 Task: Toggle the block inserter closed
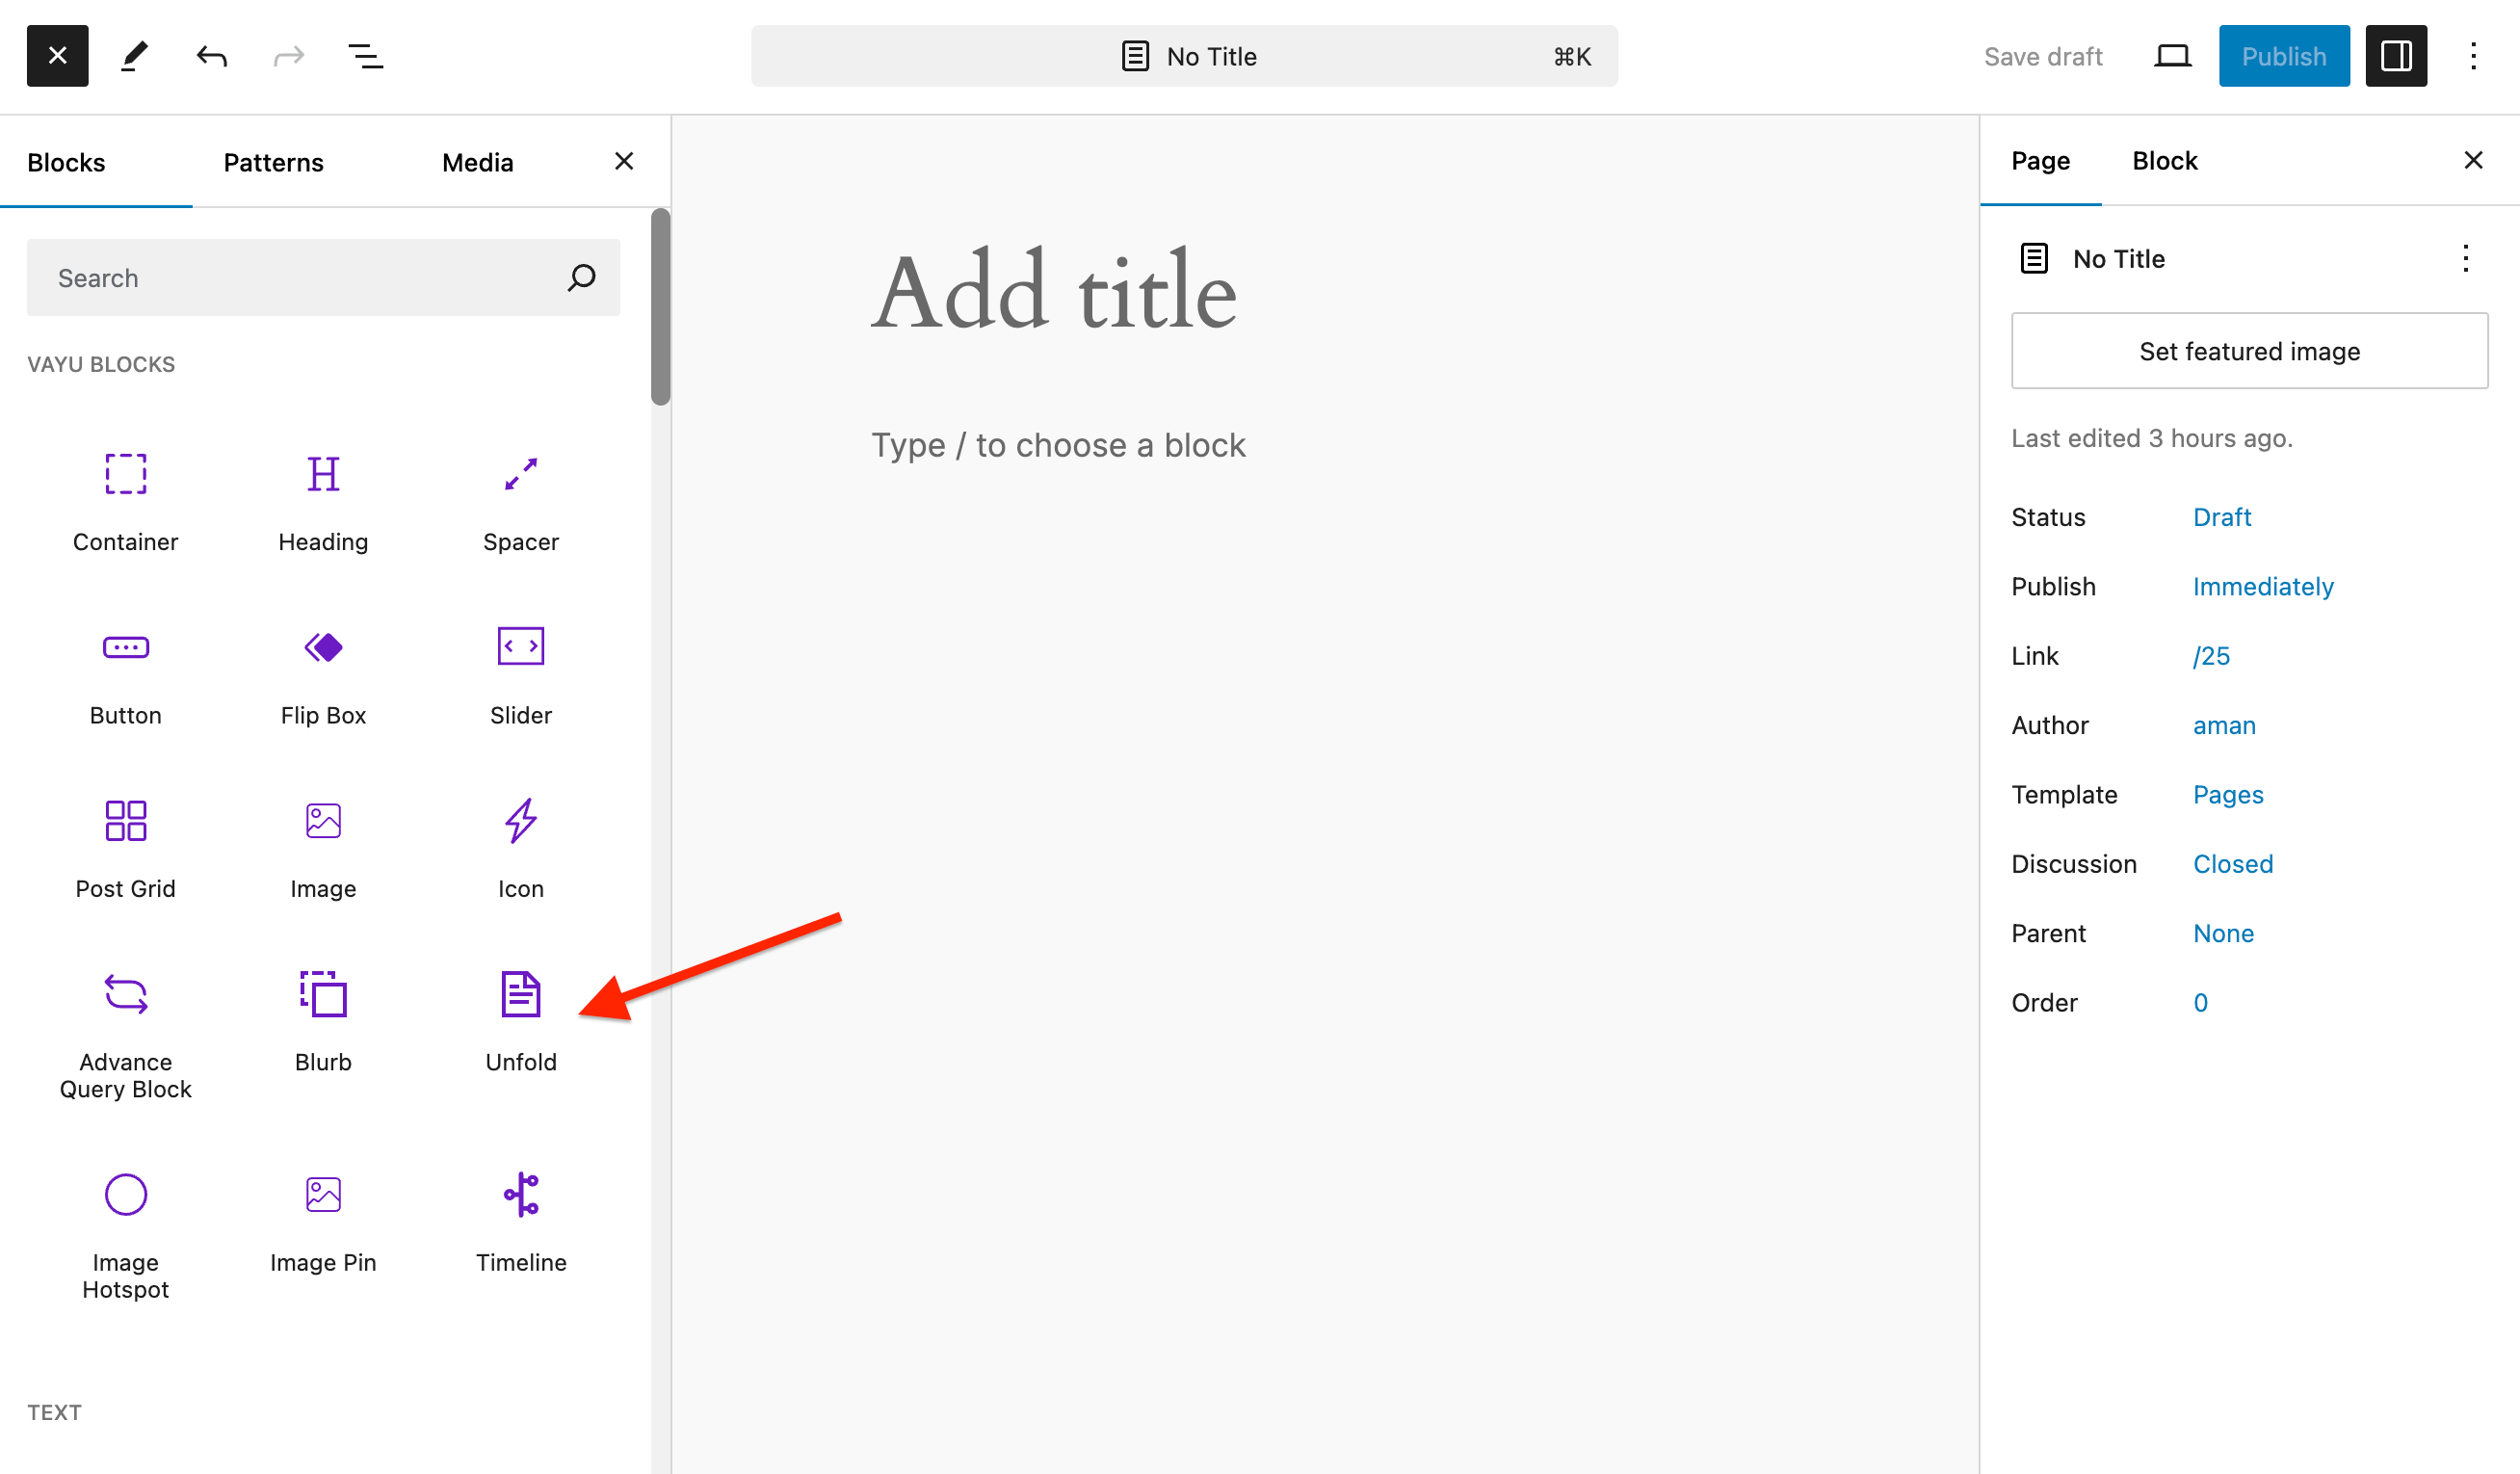pos(57,56)
